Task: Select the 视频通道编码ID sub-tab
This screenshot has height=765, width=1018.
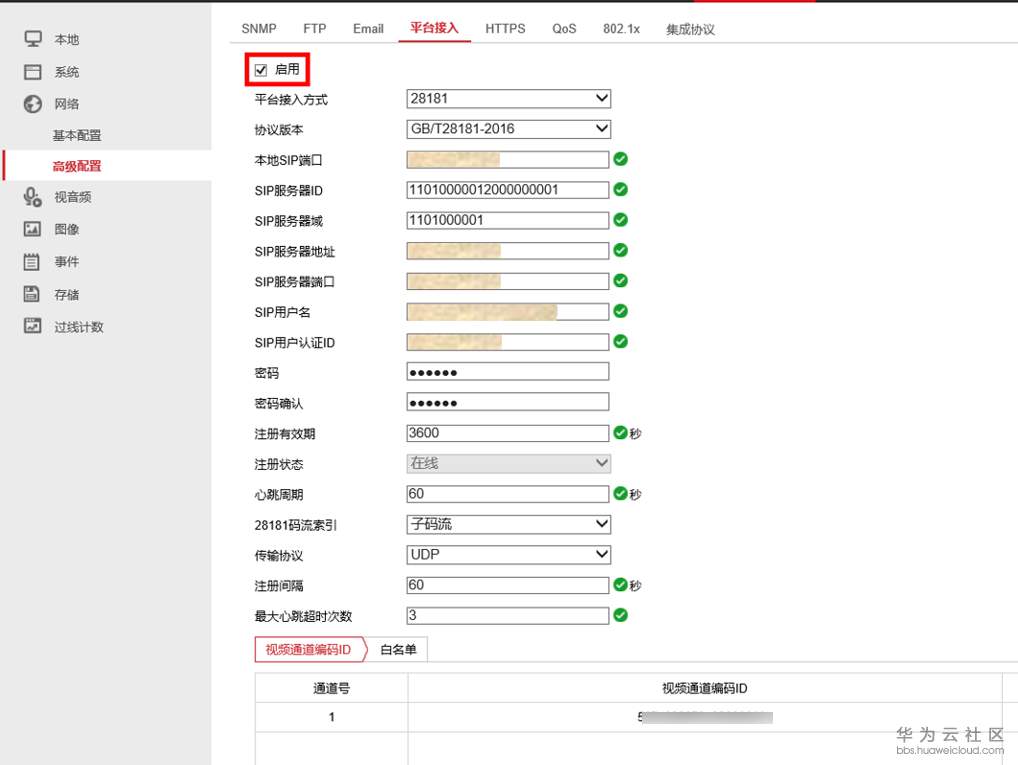Action: tap(309, 649)
